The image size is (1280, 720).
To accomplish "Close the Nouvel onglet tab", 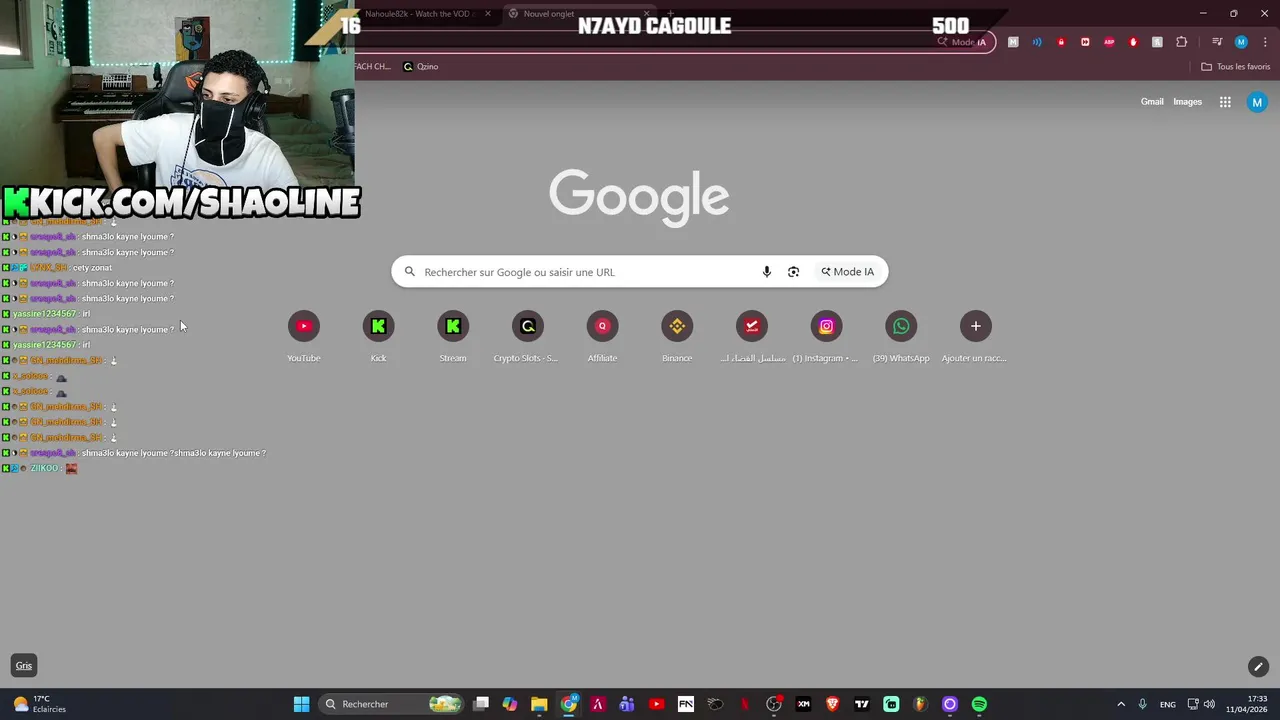I will (646, 14).
